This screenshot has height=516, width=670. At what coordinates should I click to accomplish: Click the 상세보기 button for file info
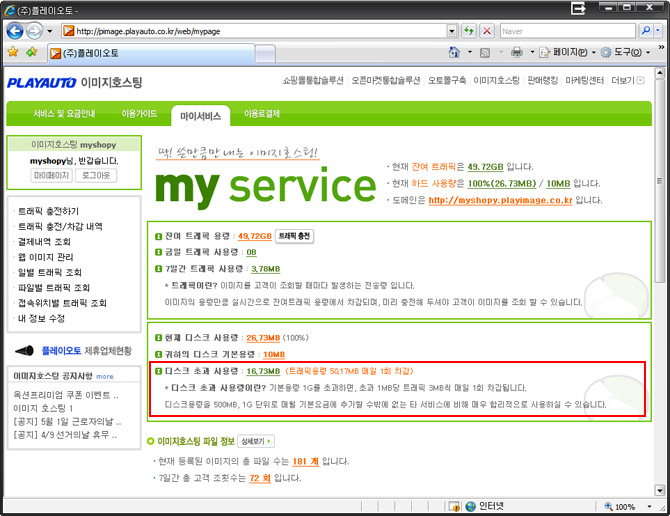254,441
